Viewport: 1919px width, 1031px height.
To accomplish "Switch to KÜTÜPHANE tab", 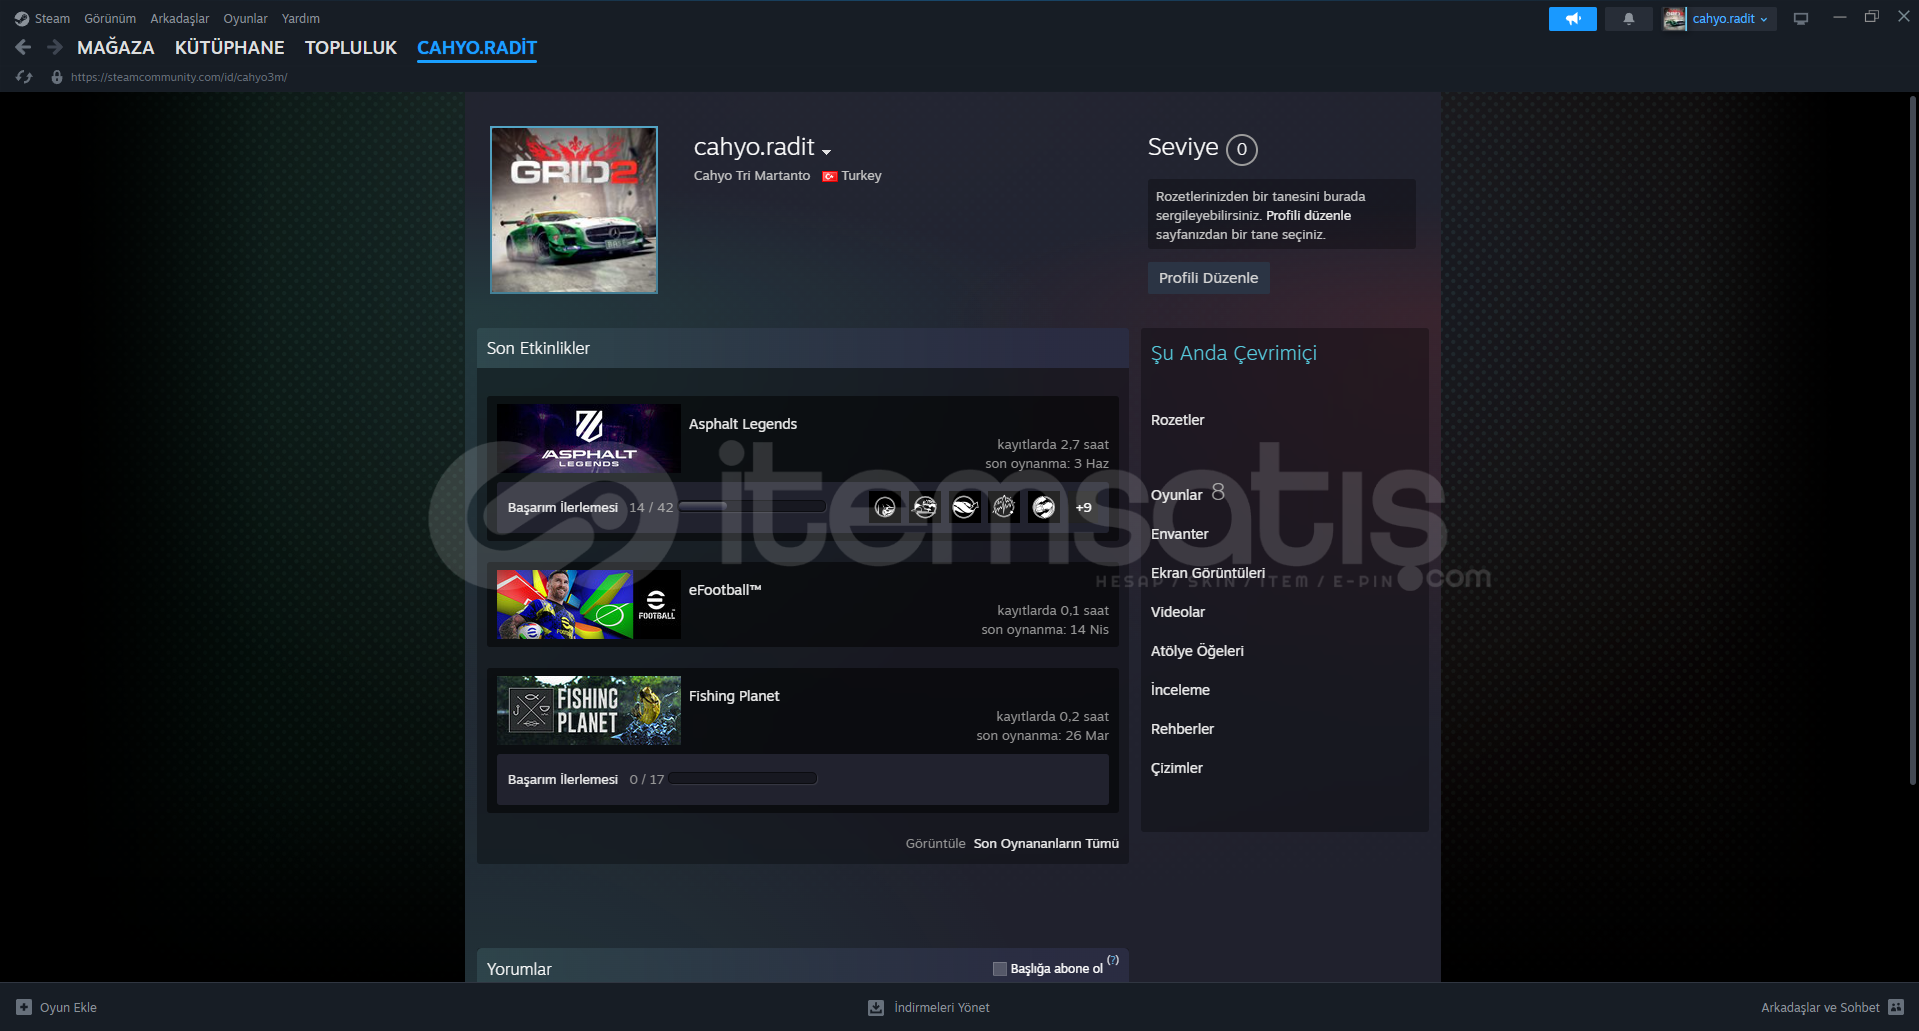I will pos(230,48).
